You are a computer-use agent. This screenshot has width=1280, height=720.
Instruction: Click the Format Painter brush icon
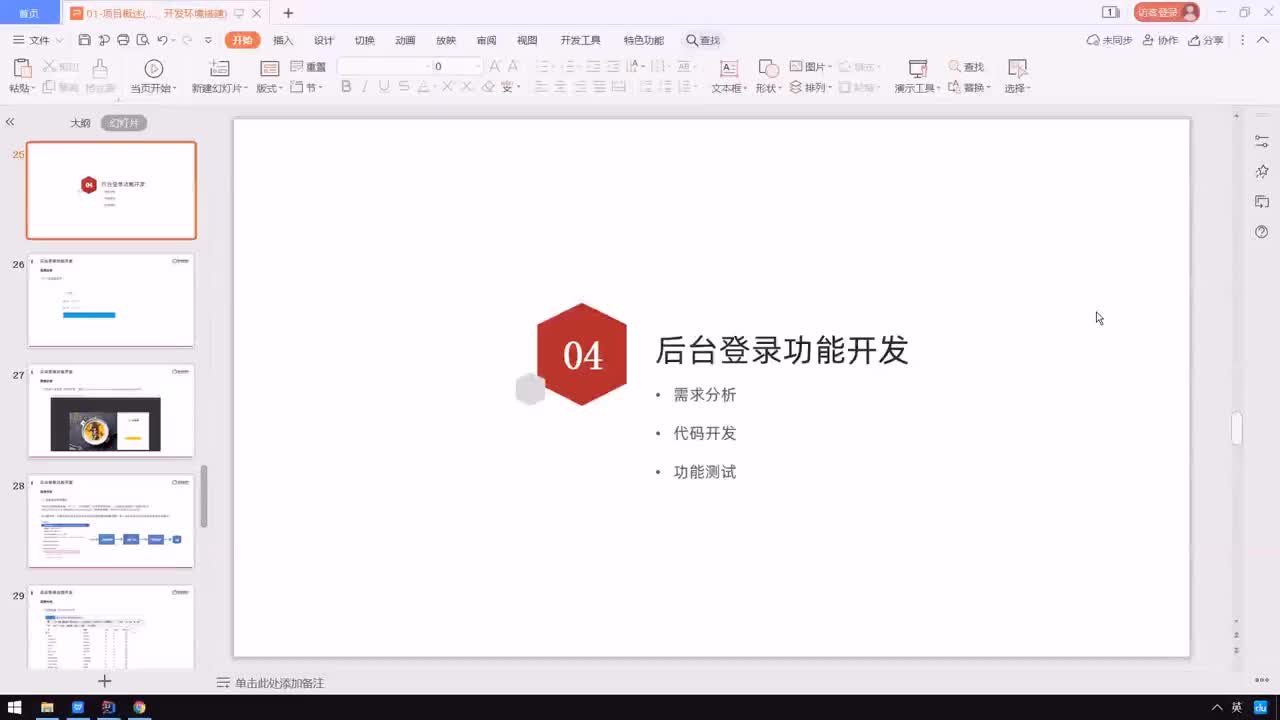pyautogui.click(x=99, y=68)
